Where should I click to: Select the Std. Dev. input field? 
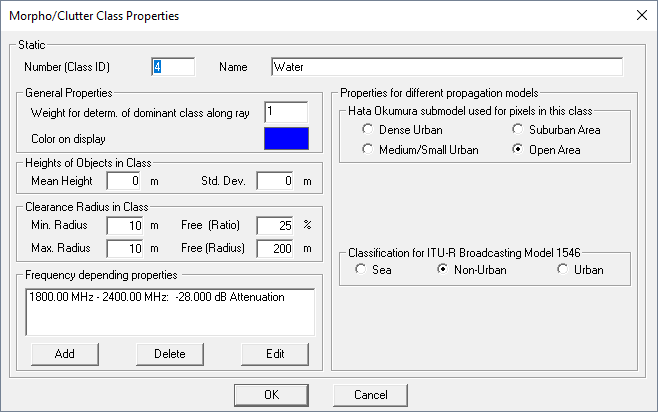point(277,181)
